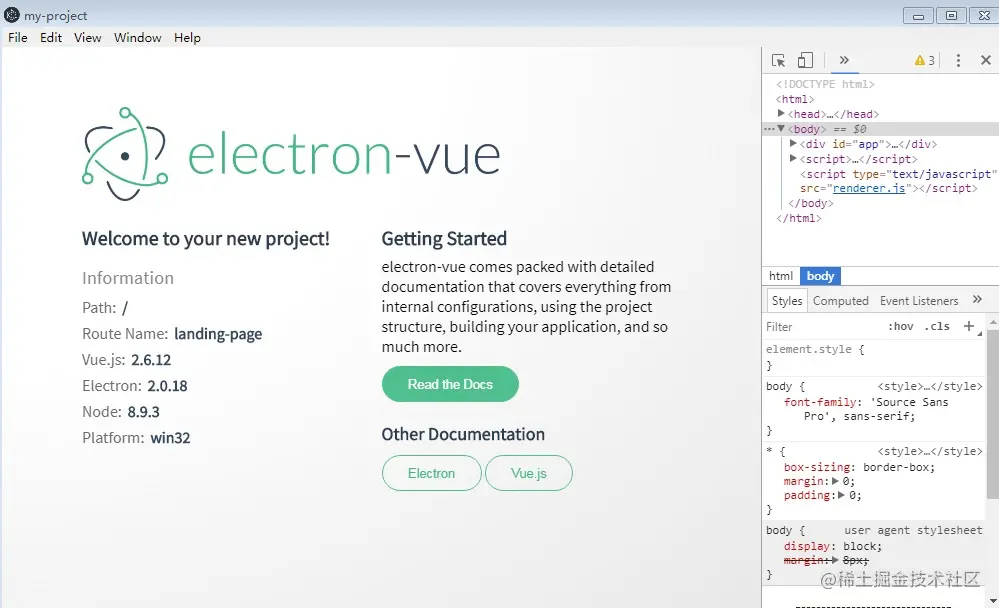
Task: Toggle the .cls element classes pane
Action: tap(937, 326)
